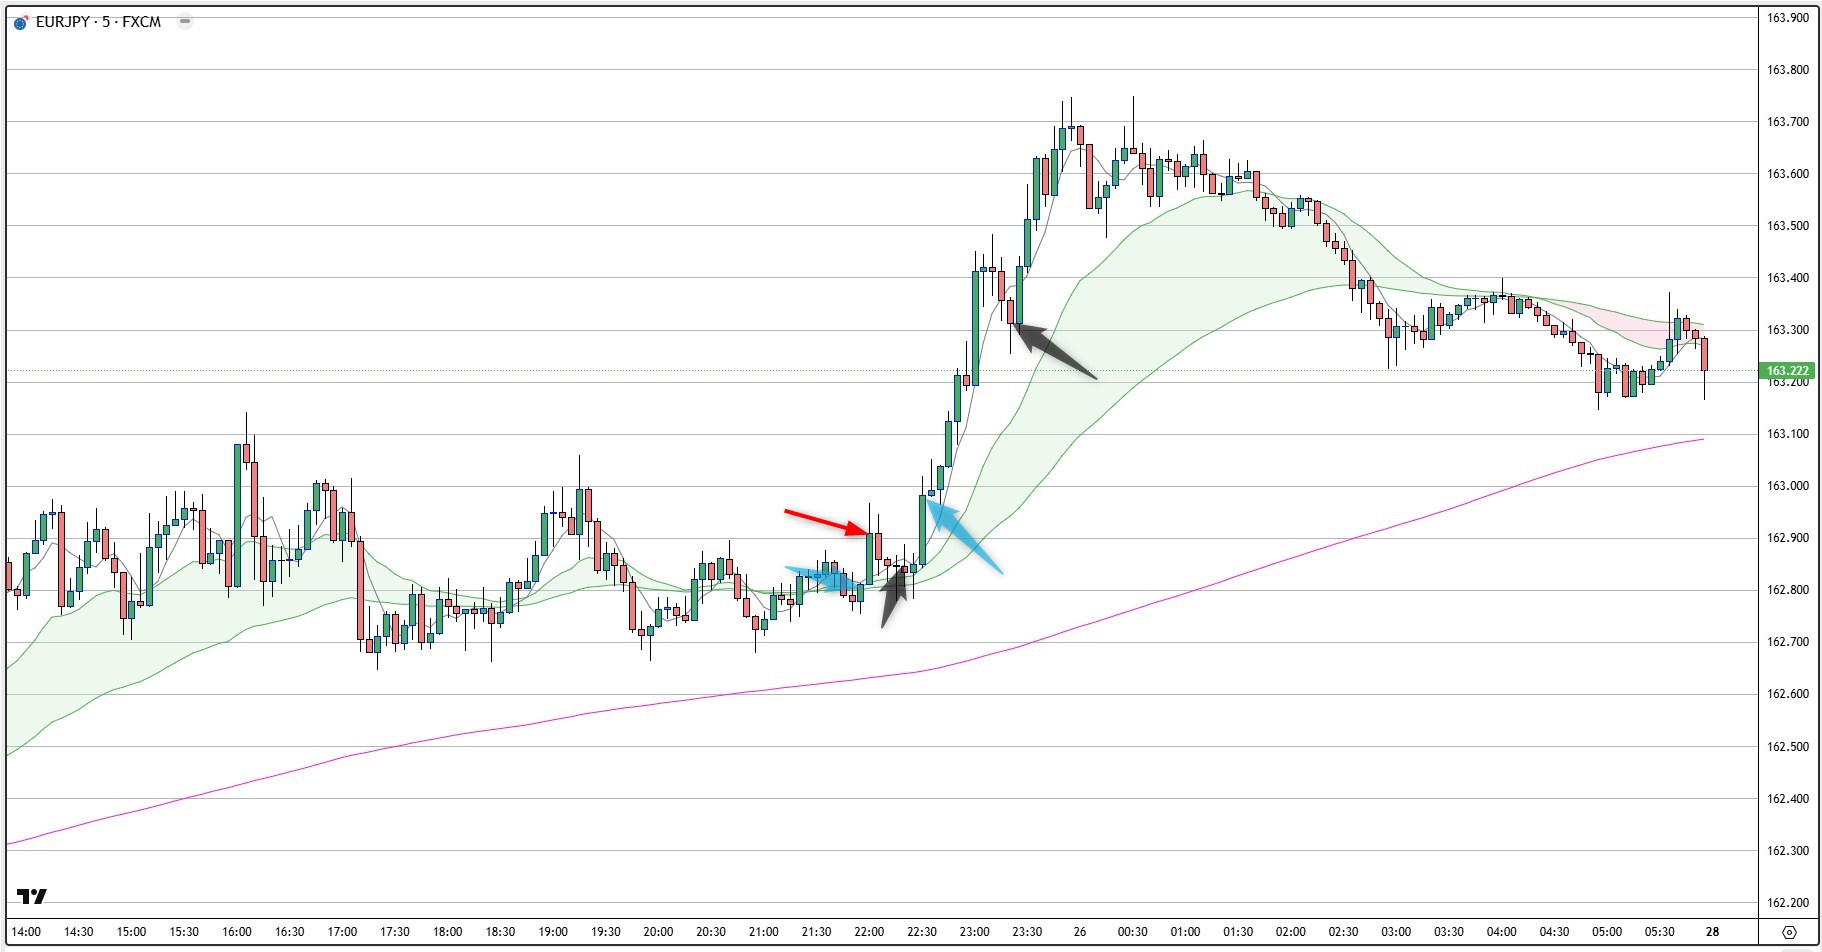Click the 162.300 price axis label
The image size is (1822, 952).
tap(1788, 850)
